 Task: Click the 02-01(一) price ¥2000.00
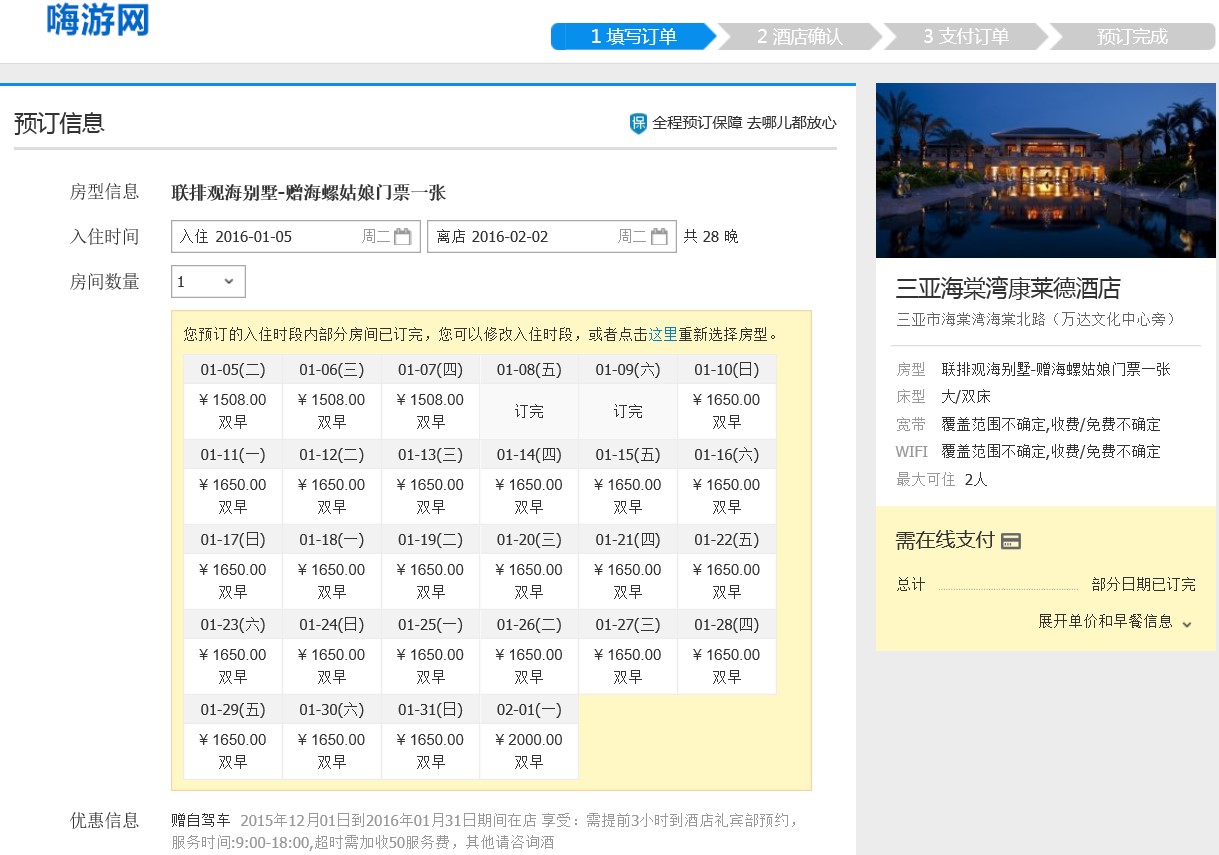[x=529, y=740]
